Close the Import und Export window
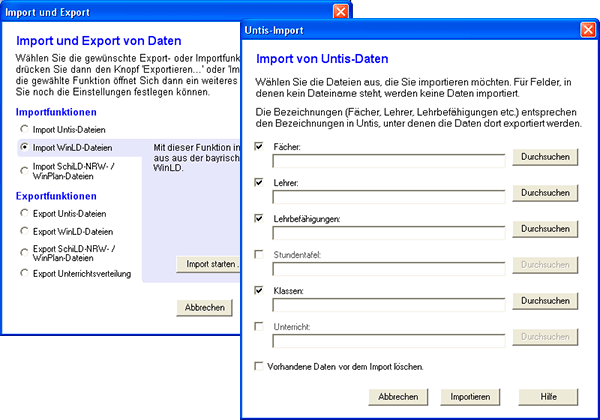600x420 pixels. [341, 11]
